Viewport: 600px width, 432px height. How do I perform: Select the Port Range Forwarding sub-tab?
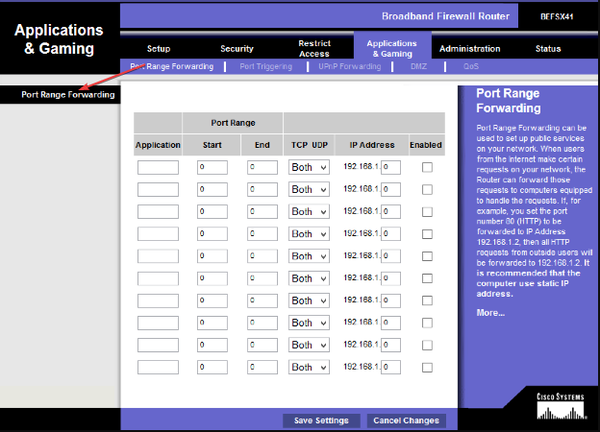172,66
